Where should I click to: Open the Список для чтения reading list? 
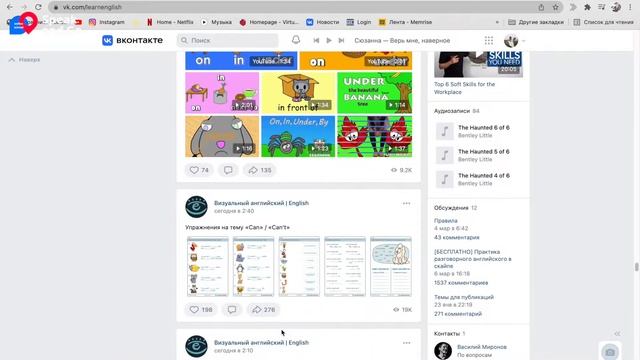(x=603, y=22)
